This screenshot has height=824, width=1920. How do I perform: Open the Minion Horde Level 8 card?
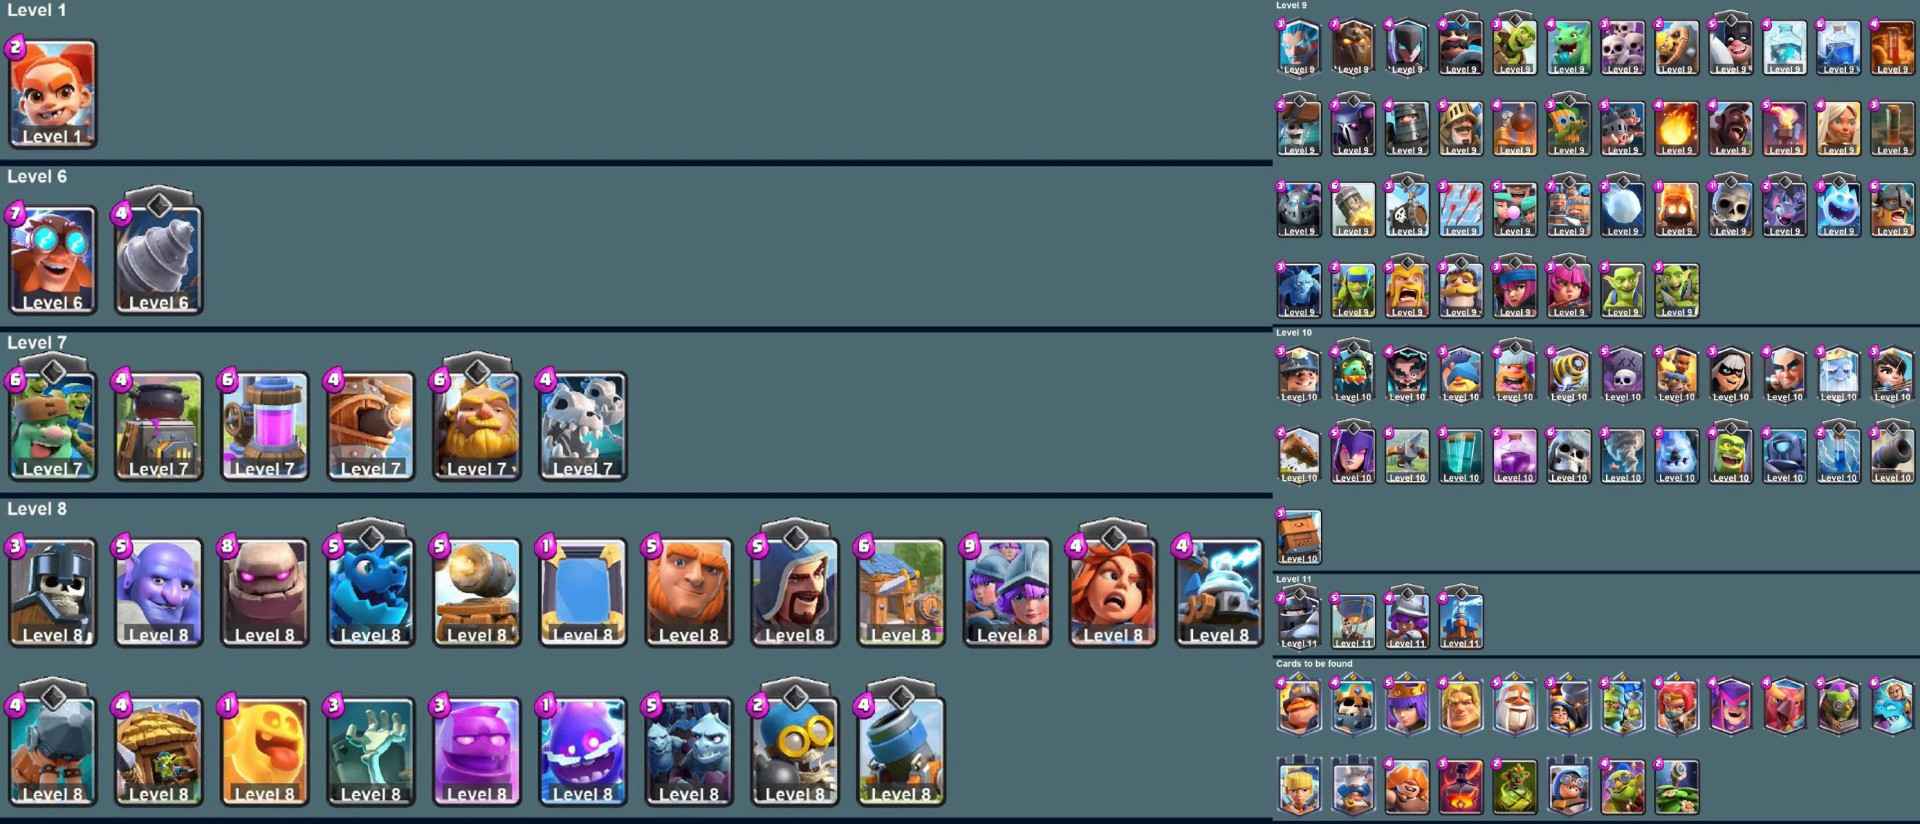[x=688, y=752]
